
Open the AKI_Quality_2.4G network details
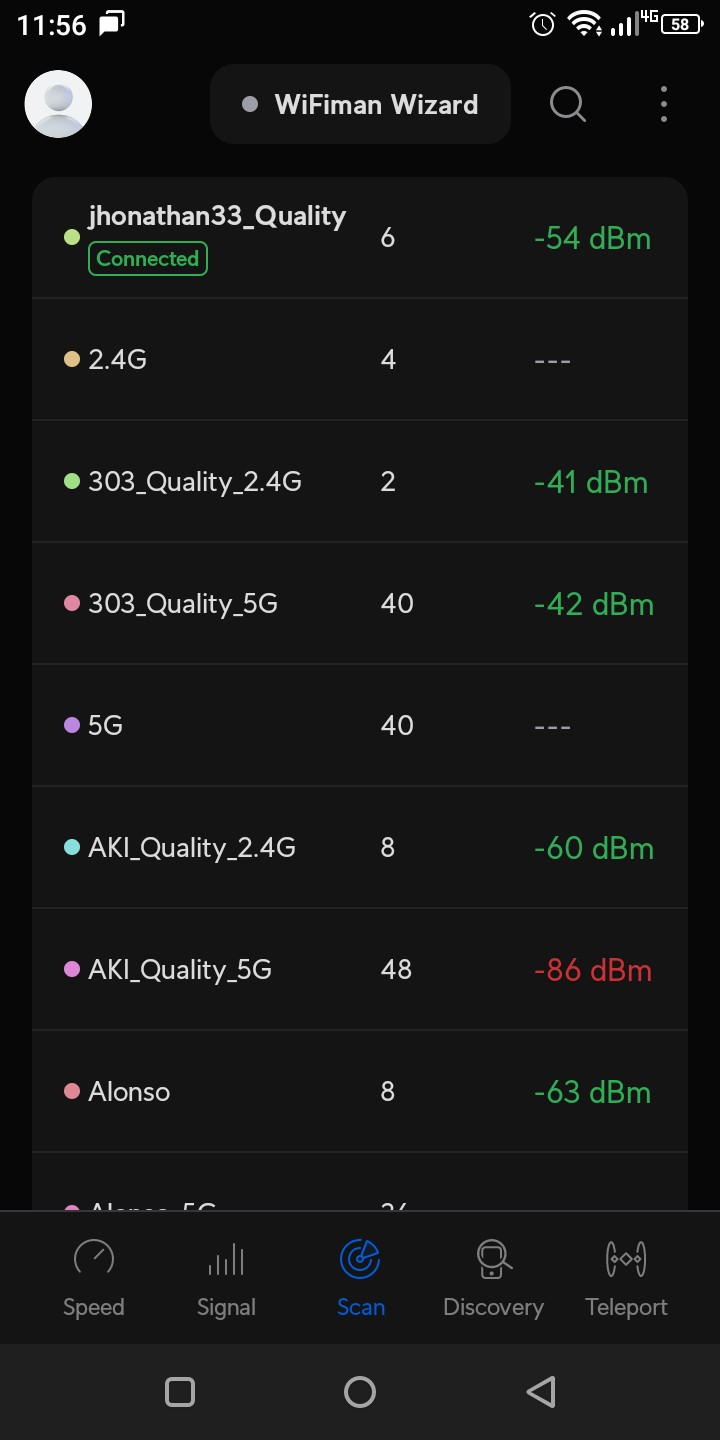click(192, 848)
